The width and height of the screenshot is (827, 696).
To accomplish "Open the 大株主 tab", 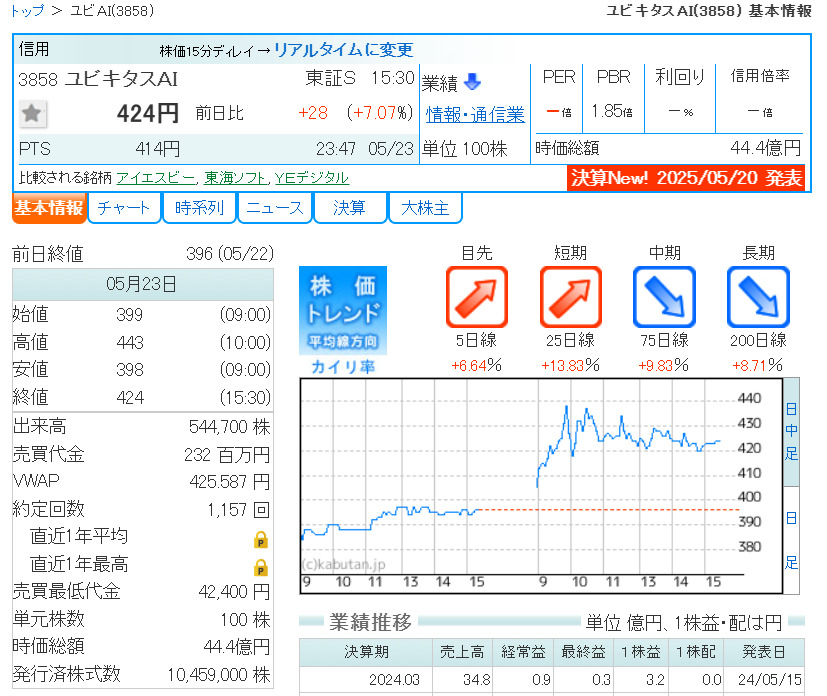I will click(x=425, y=208).
